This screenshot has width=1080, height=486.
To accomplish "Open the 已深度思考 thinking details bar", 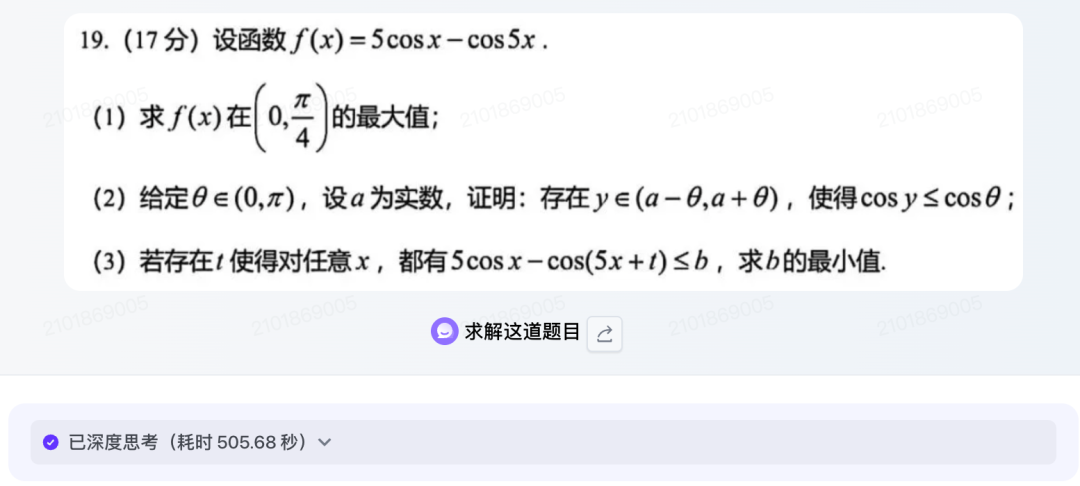I will (543, 442).
